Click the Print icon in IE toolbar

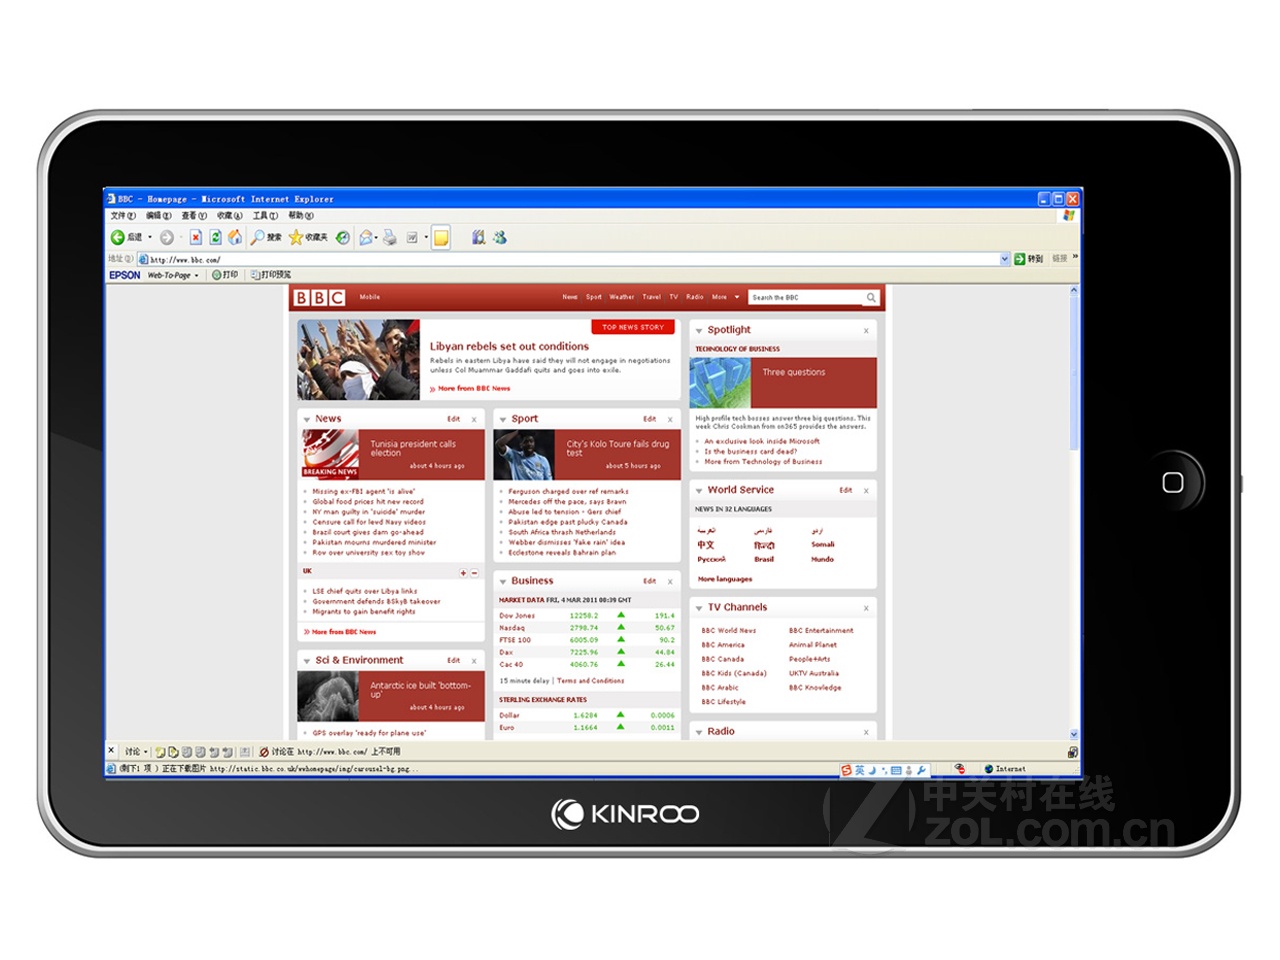point(390,237)
